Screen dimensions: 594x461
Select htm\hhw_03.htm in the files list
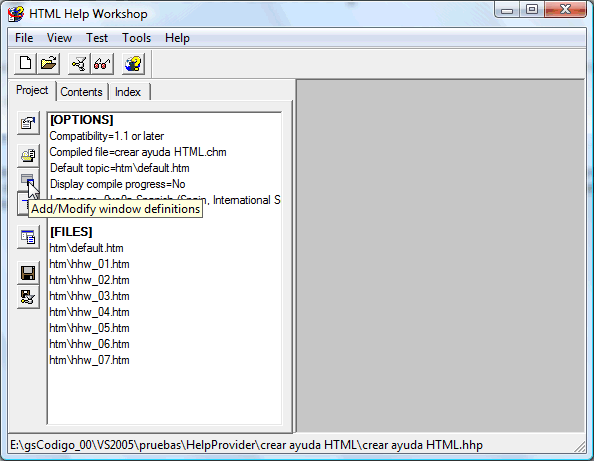pyautogui.click(x=89, y=296)
